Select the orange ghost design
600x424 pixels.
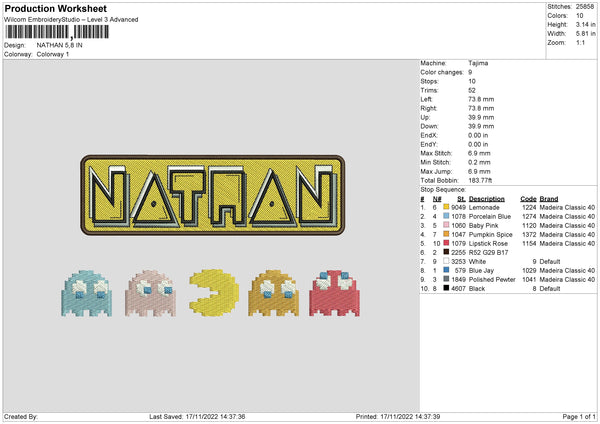(274, 294)
